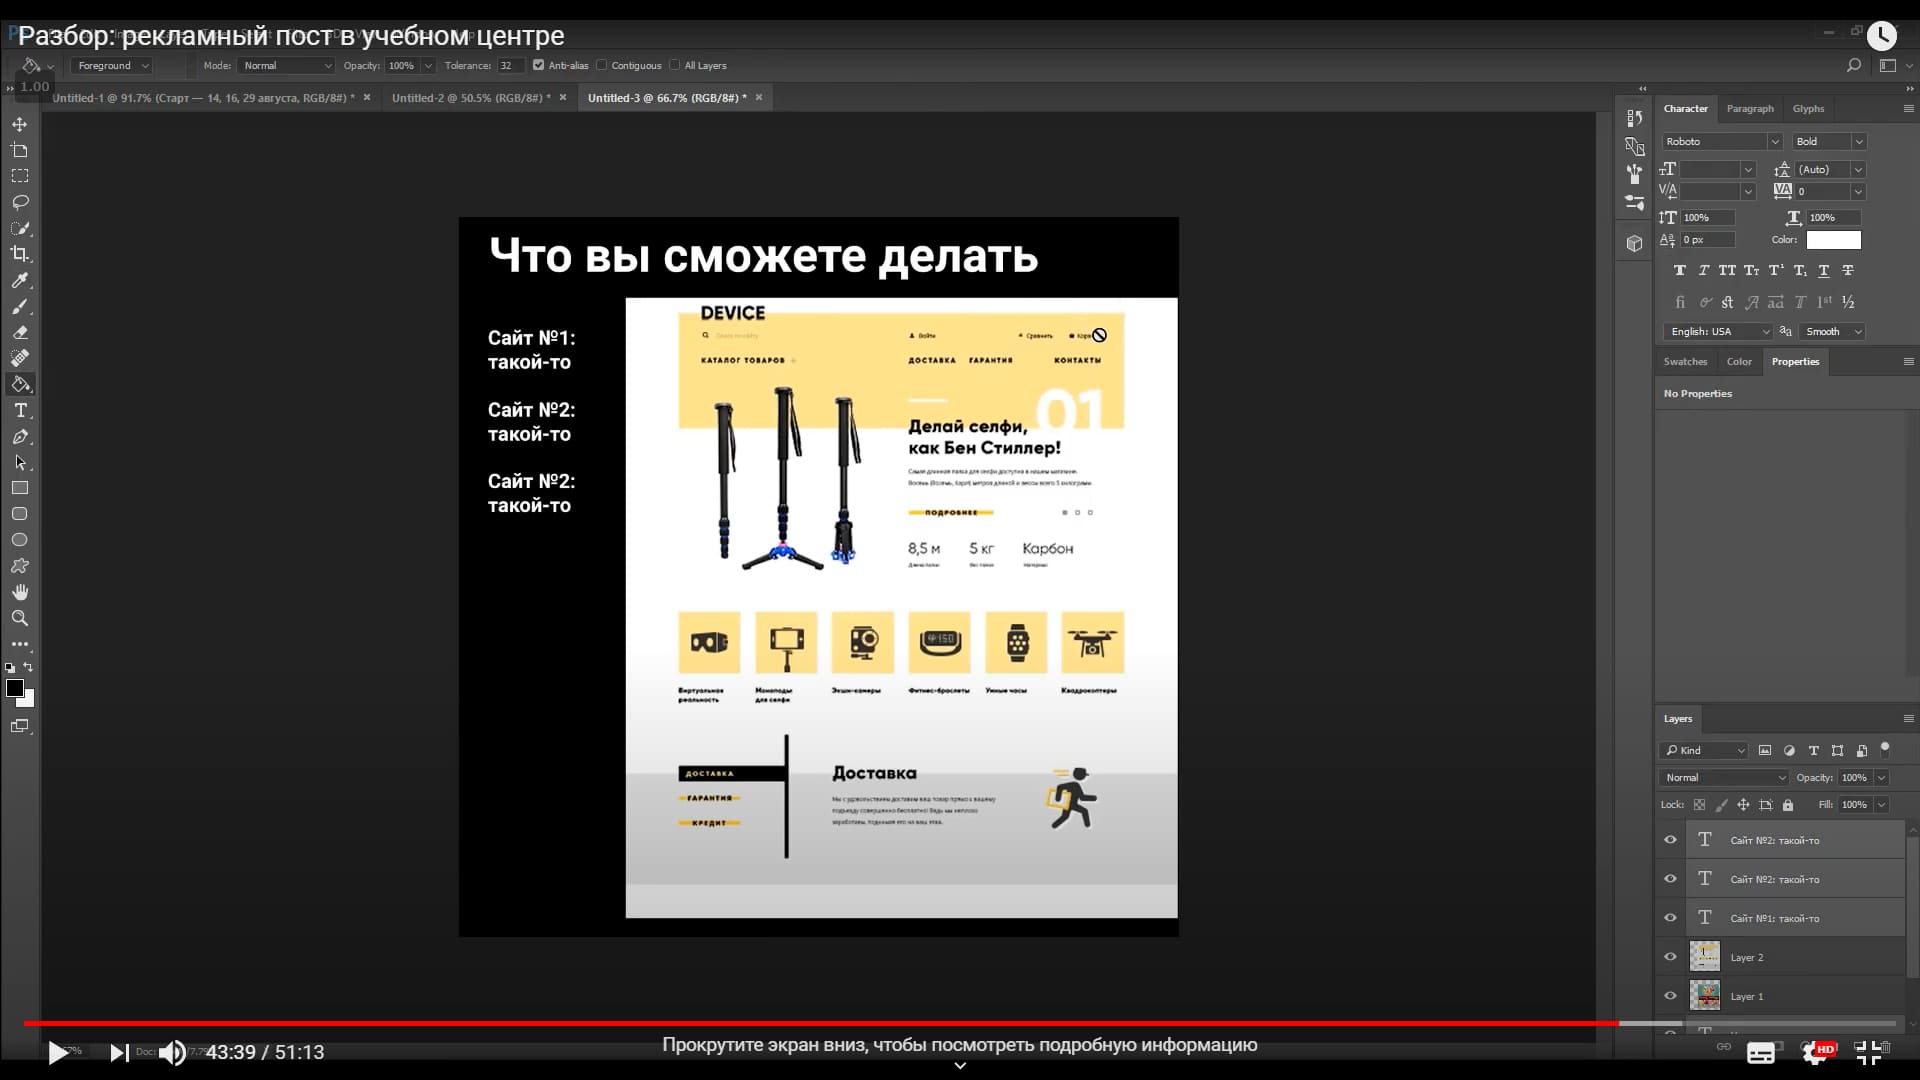This screenshot has width=1920, height=1080.
Task: Open the Edit Toolbar three-dots menu
Action: point(19,644)
